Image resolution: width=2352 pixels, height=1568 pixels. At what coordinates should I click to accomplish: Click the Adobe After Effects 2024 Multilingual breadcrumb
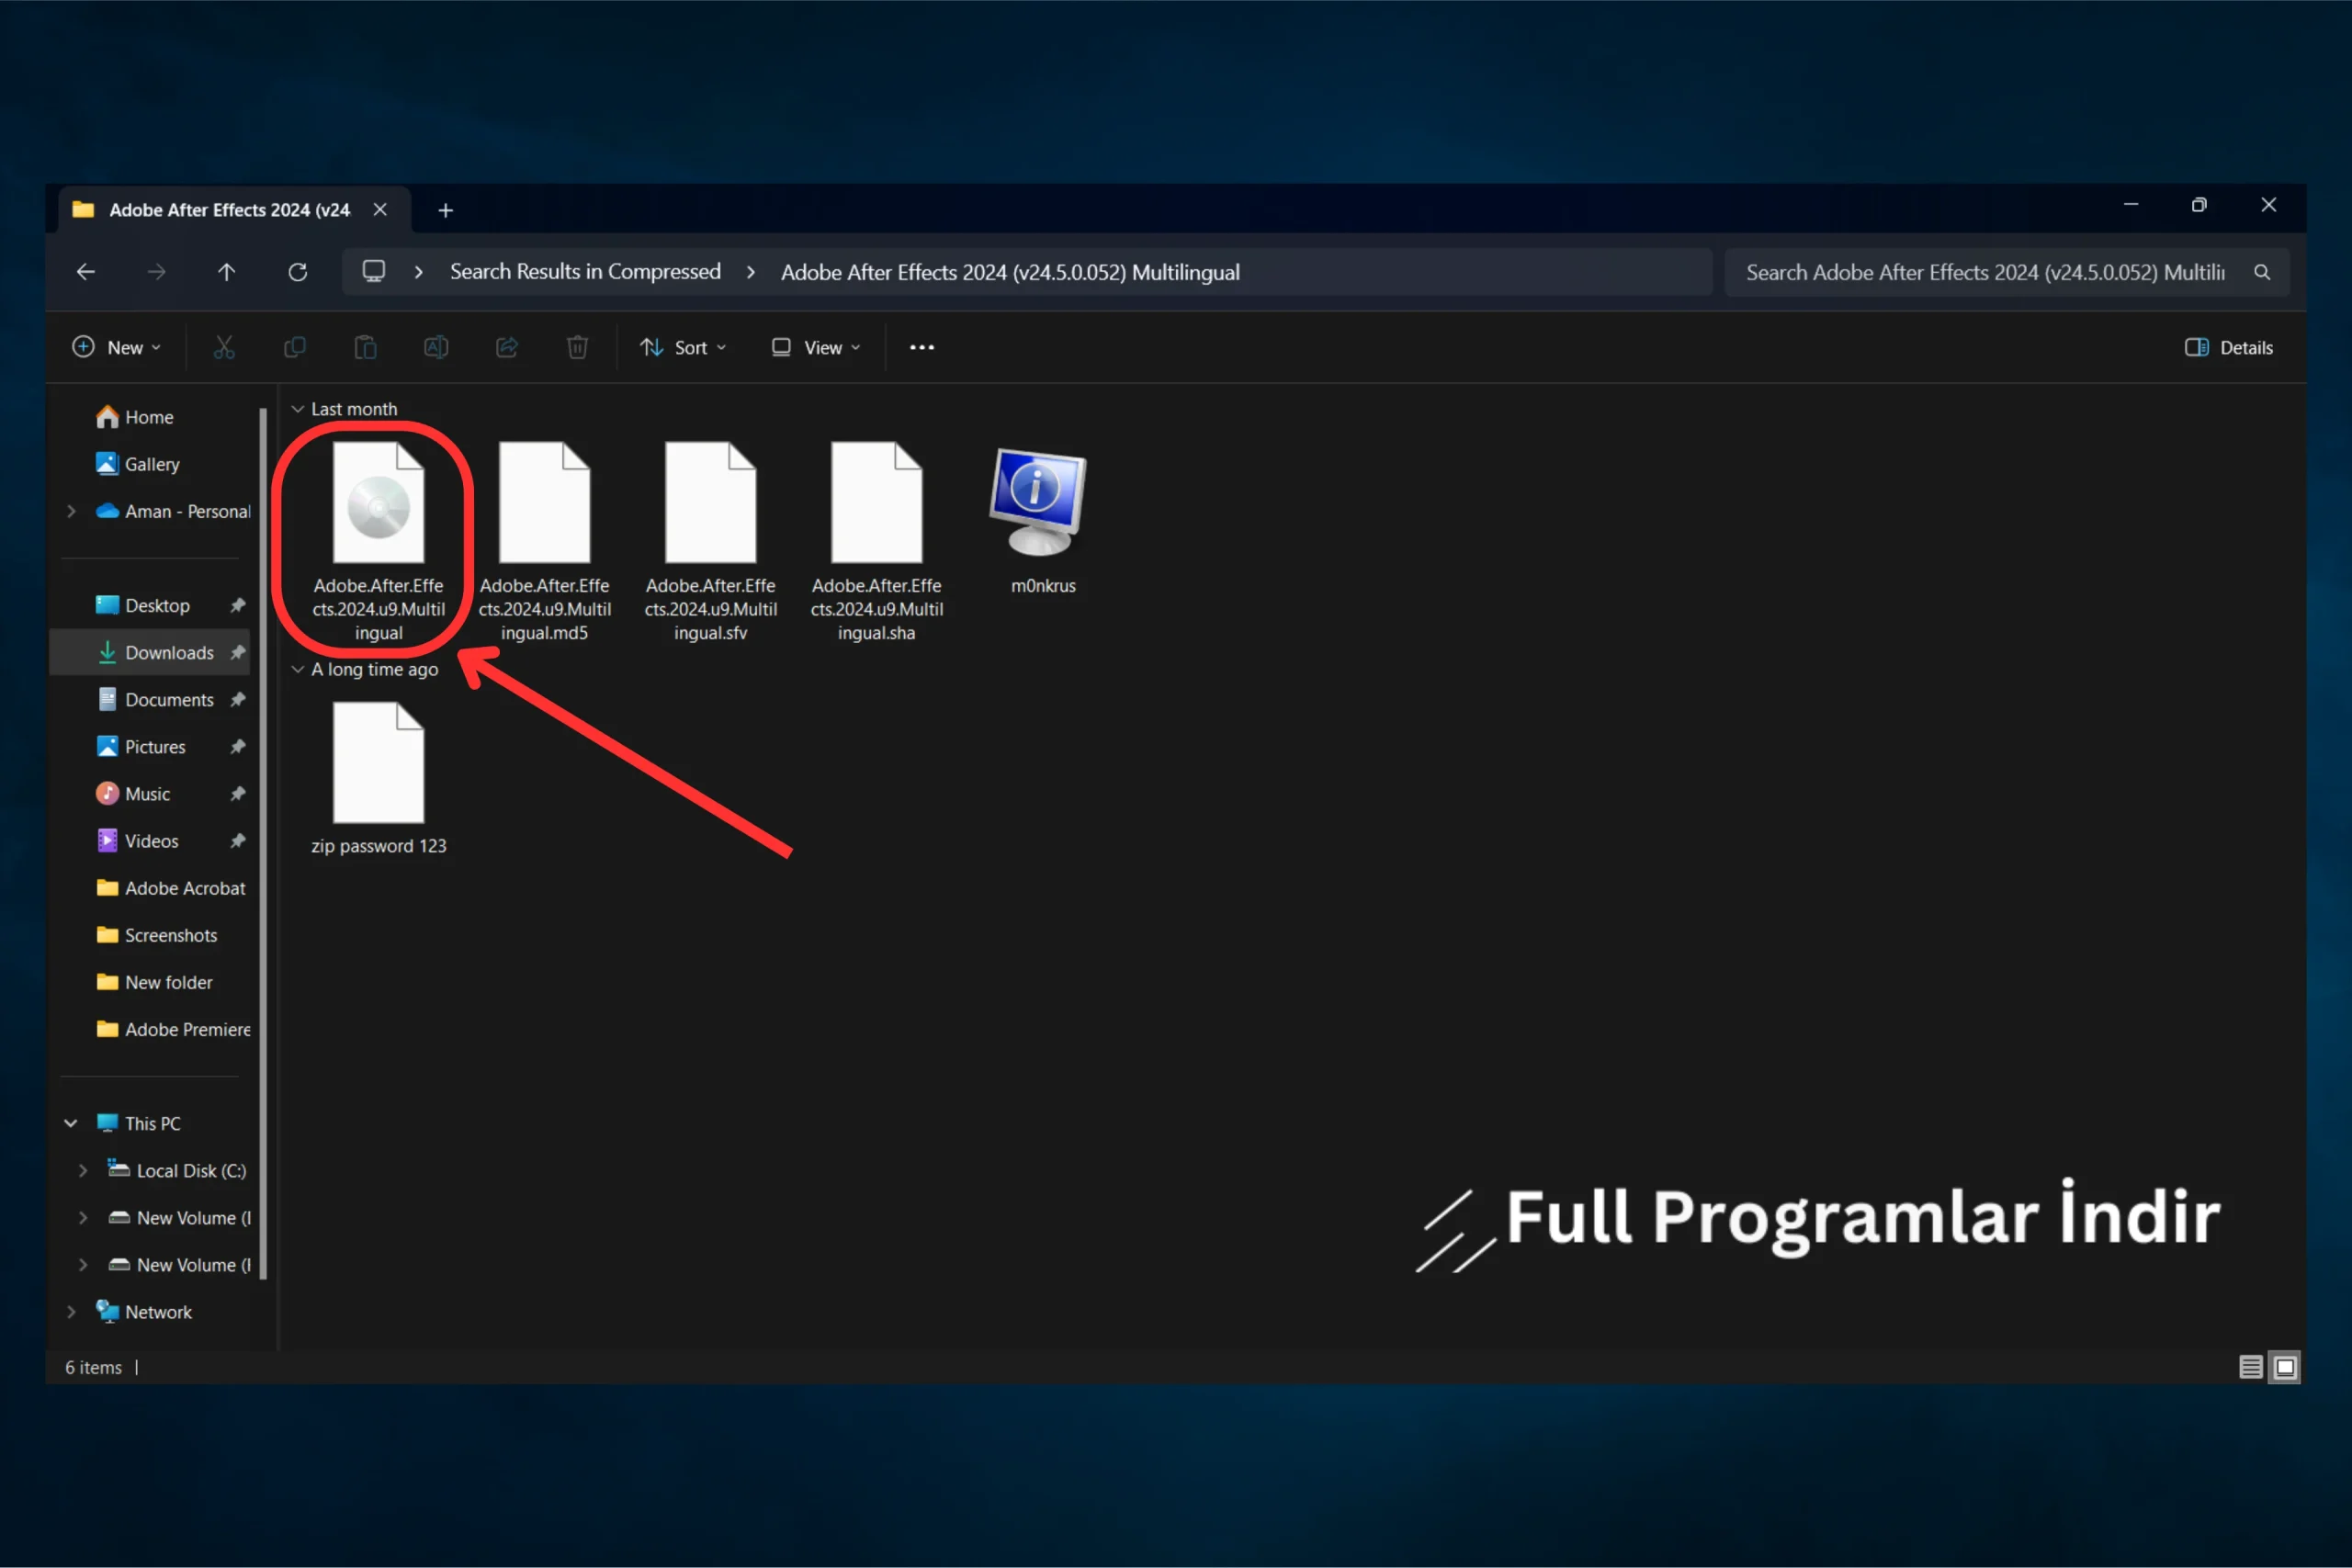tap(1010, 272)
